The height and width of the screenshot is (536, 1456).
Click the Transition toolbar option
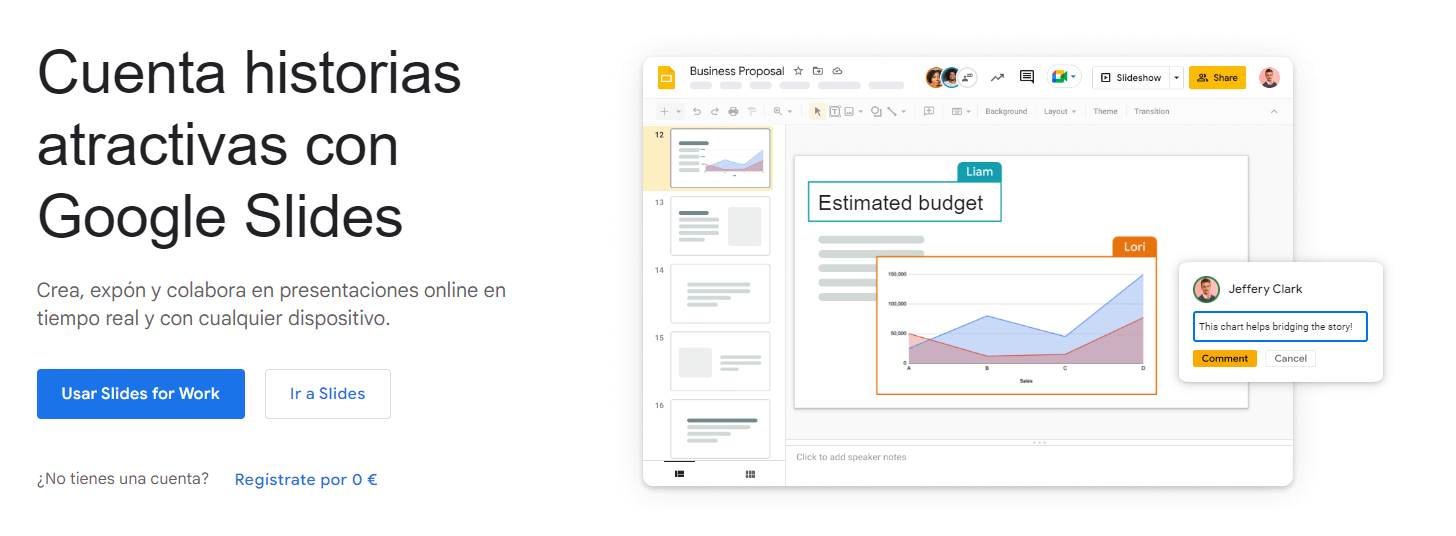[1152, 111]
